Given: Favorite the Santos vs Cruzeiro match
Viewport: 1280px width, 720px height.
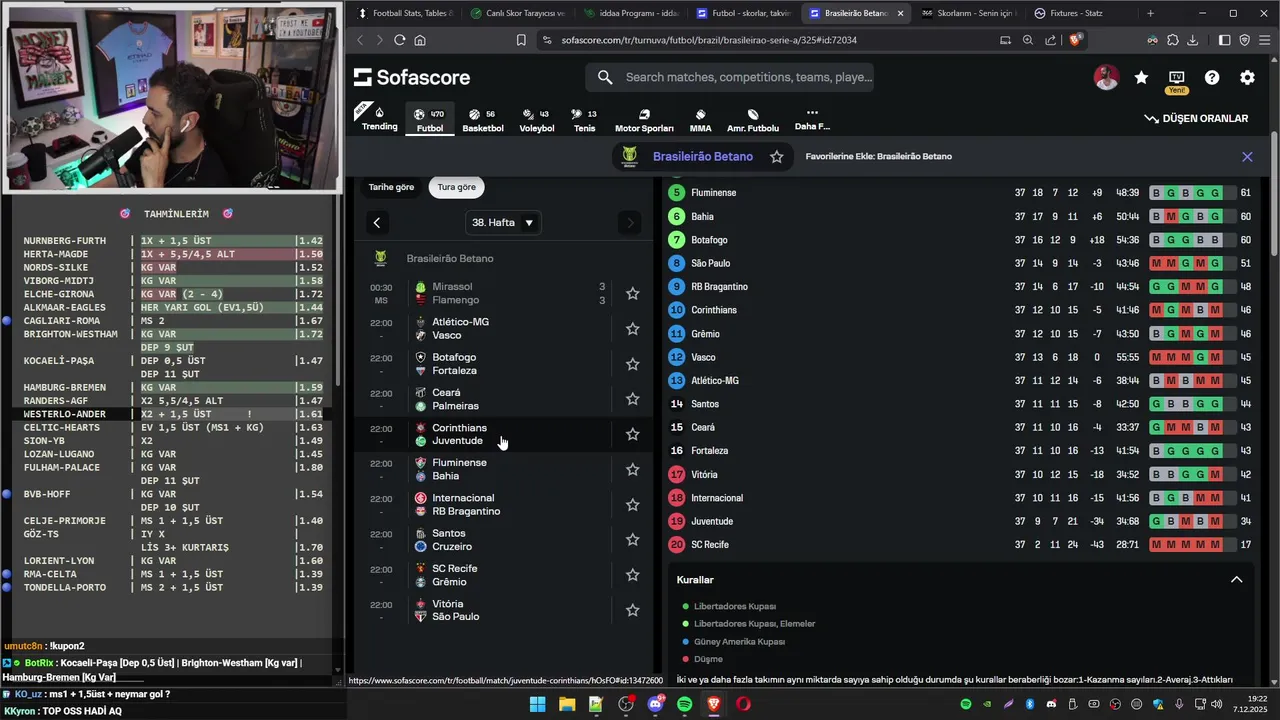Looking at the screenshot, I should (x=632, y=540).
